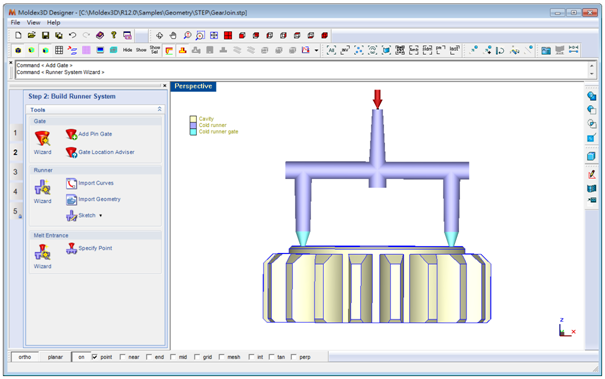
Task: Click the Hide toolbar button
Action: 127,50
